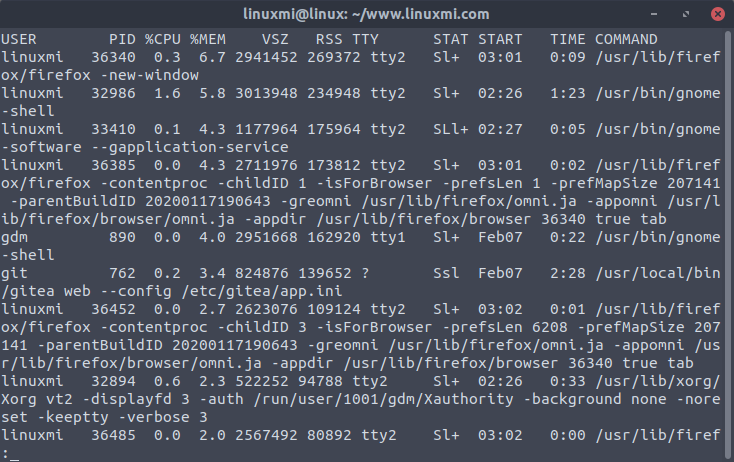
Task: Click the %MEM column header
Action: click(x=208, y=38)
